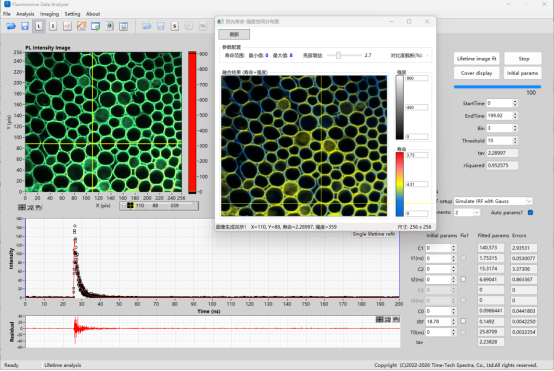Click the Cover display button

pos(476,73)
